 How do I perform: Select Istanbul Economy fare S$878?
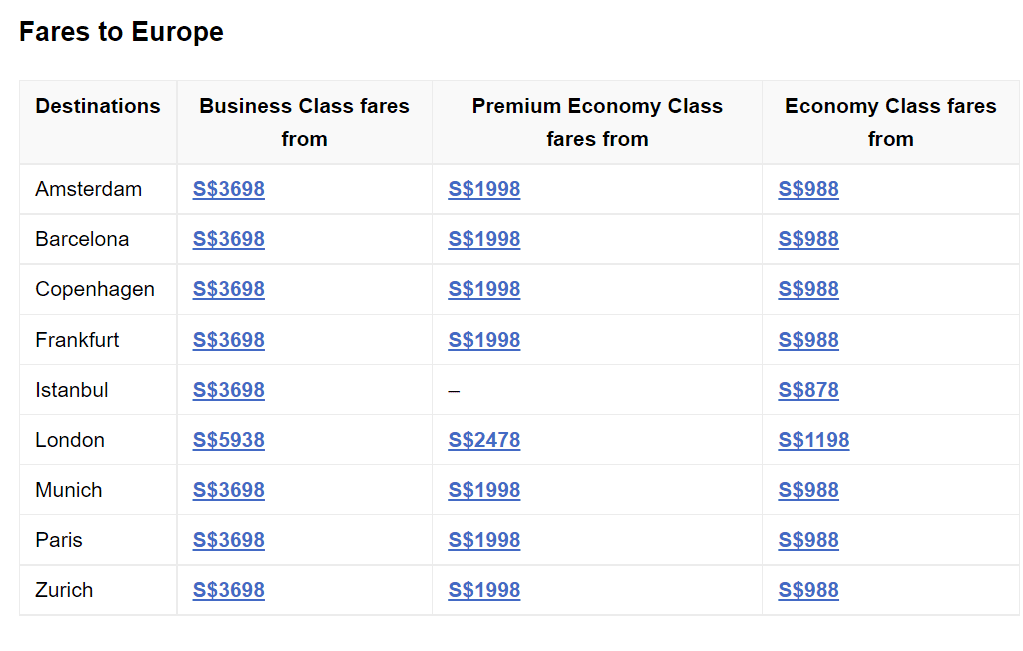pyautogui.click(x=808, y=390)
